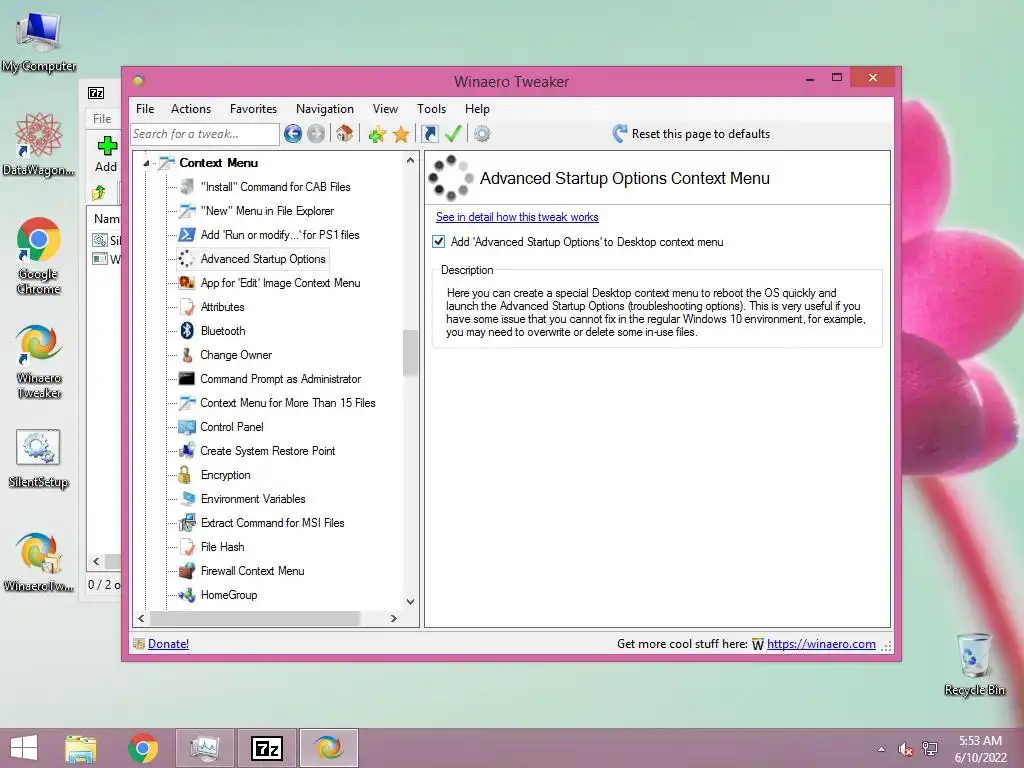Go to Home page via house icon
The image size is (1024, 768).
point(344,133)
